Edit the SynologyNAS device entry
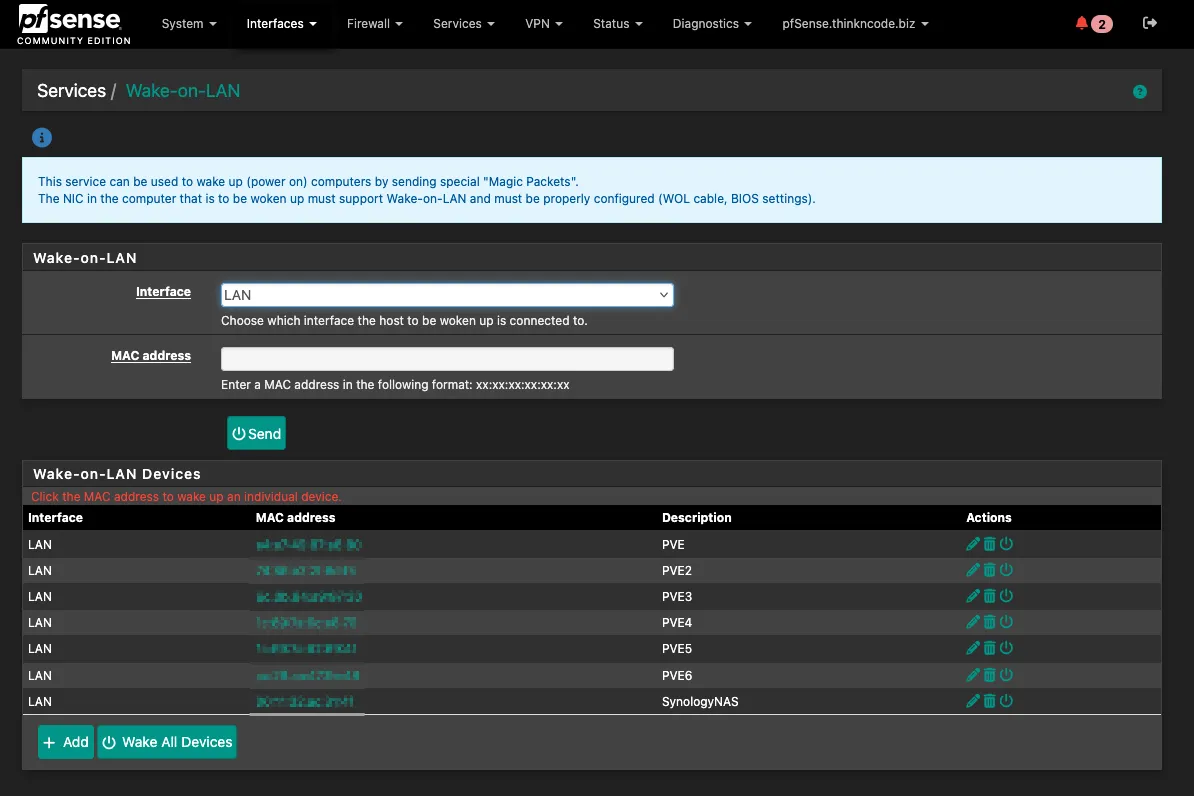1194x796 pixels. tap(972, 701)
